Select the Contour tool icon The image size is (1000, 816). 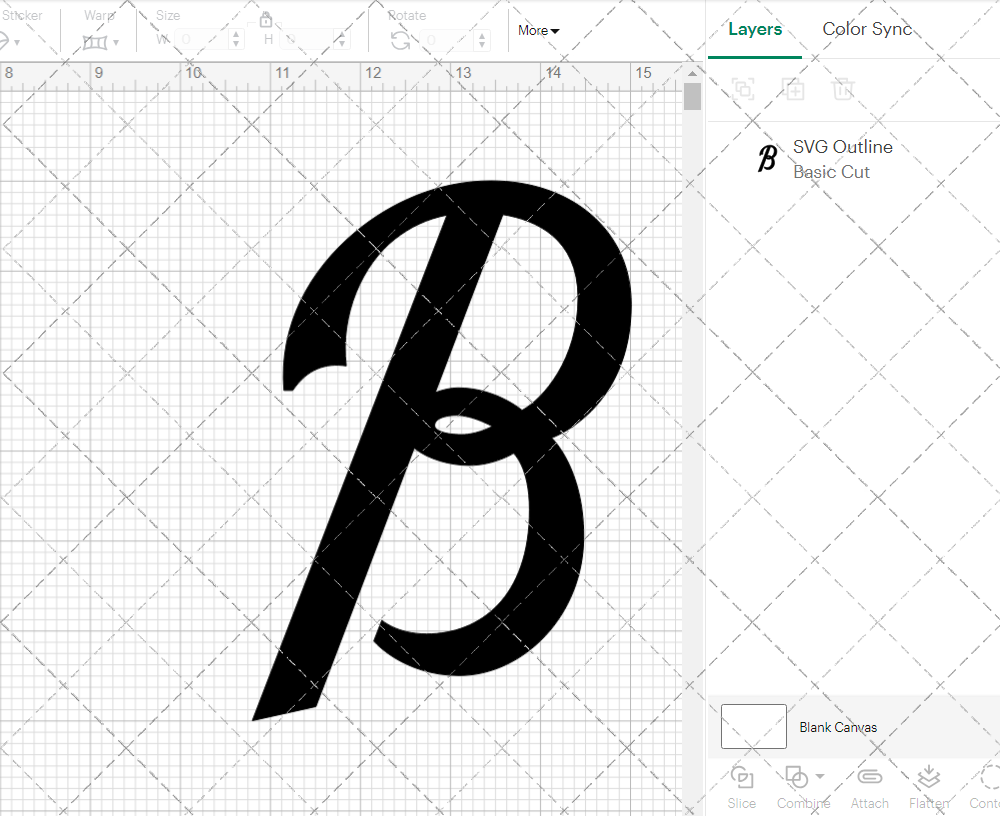990,777
